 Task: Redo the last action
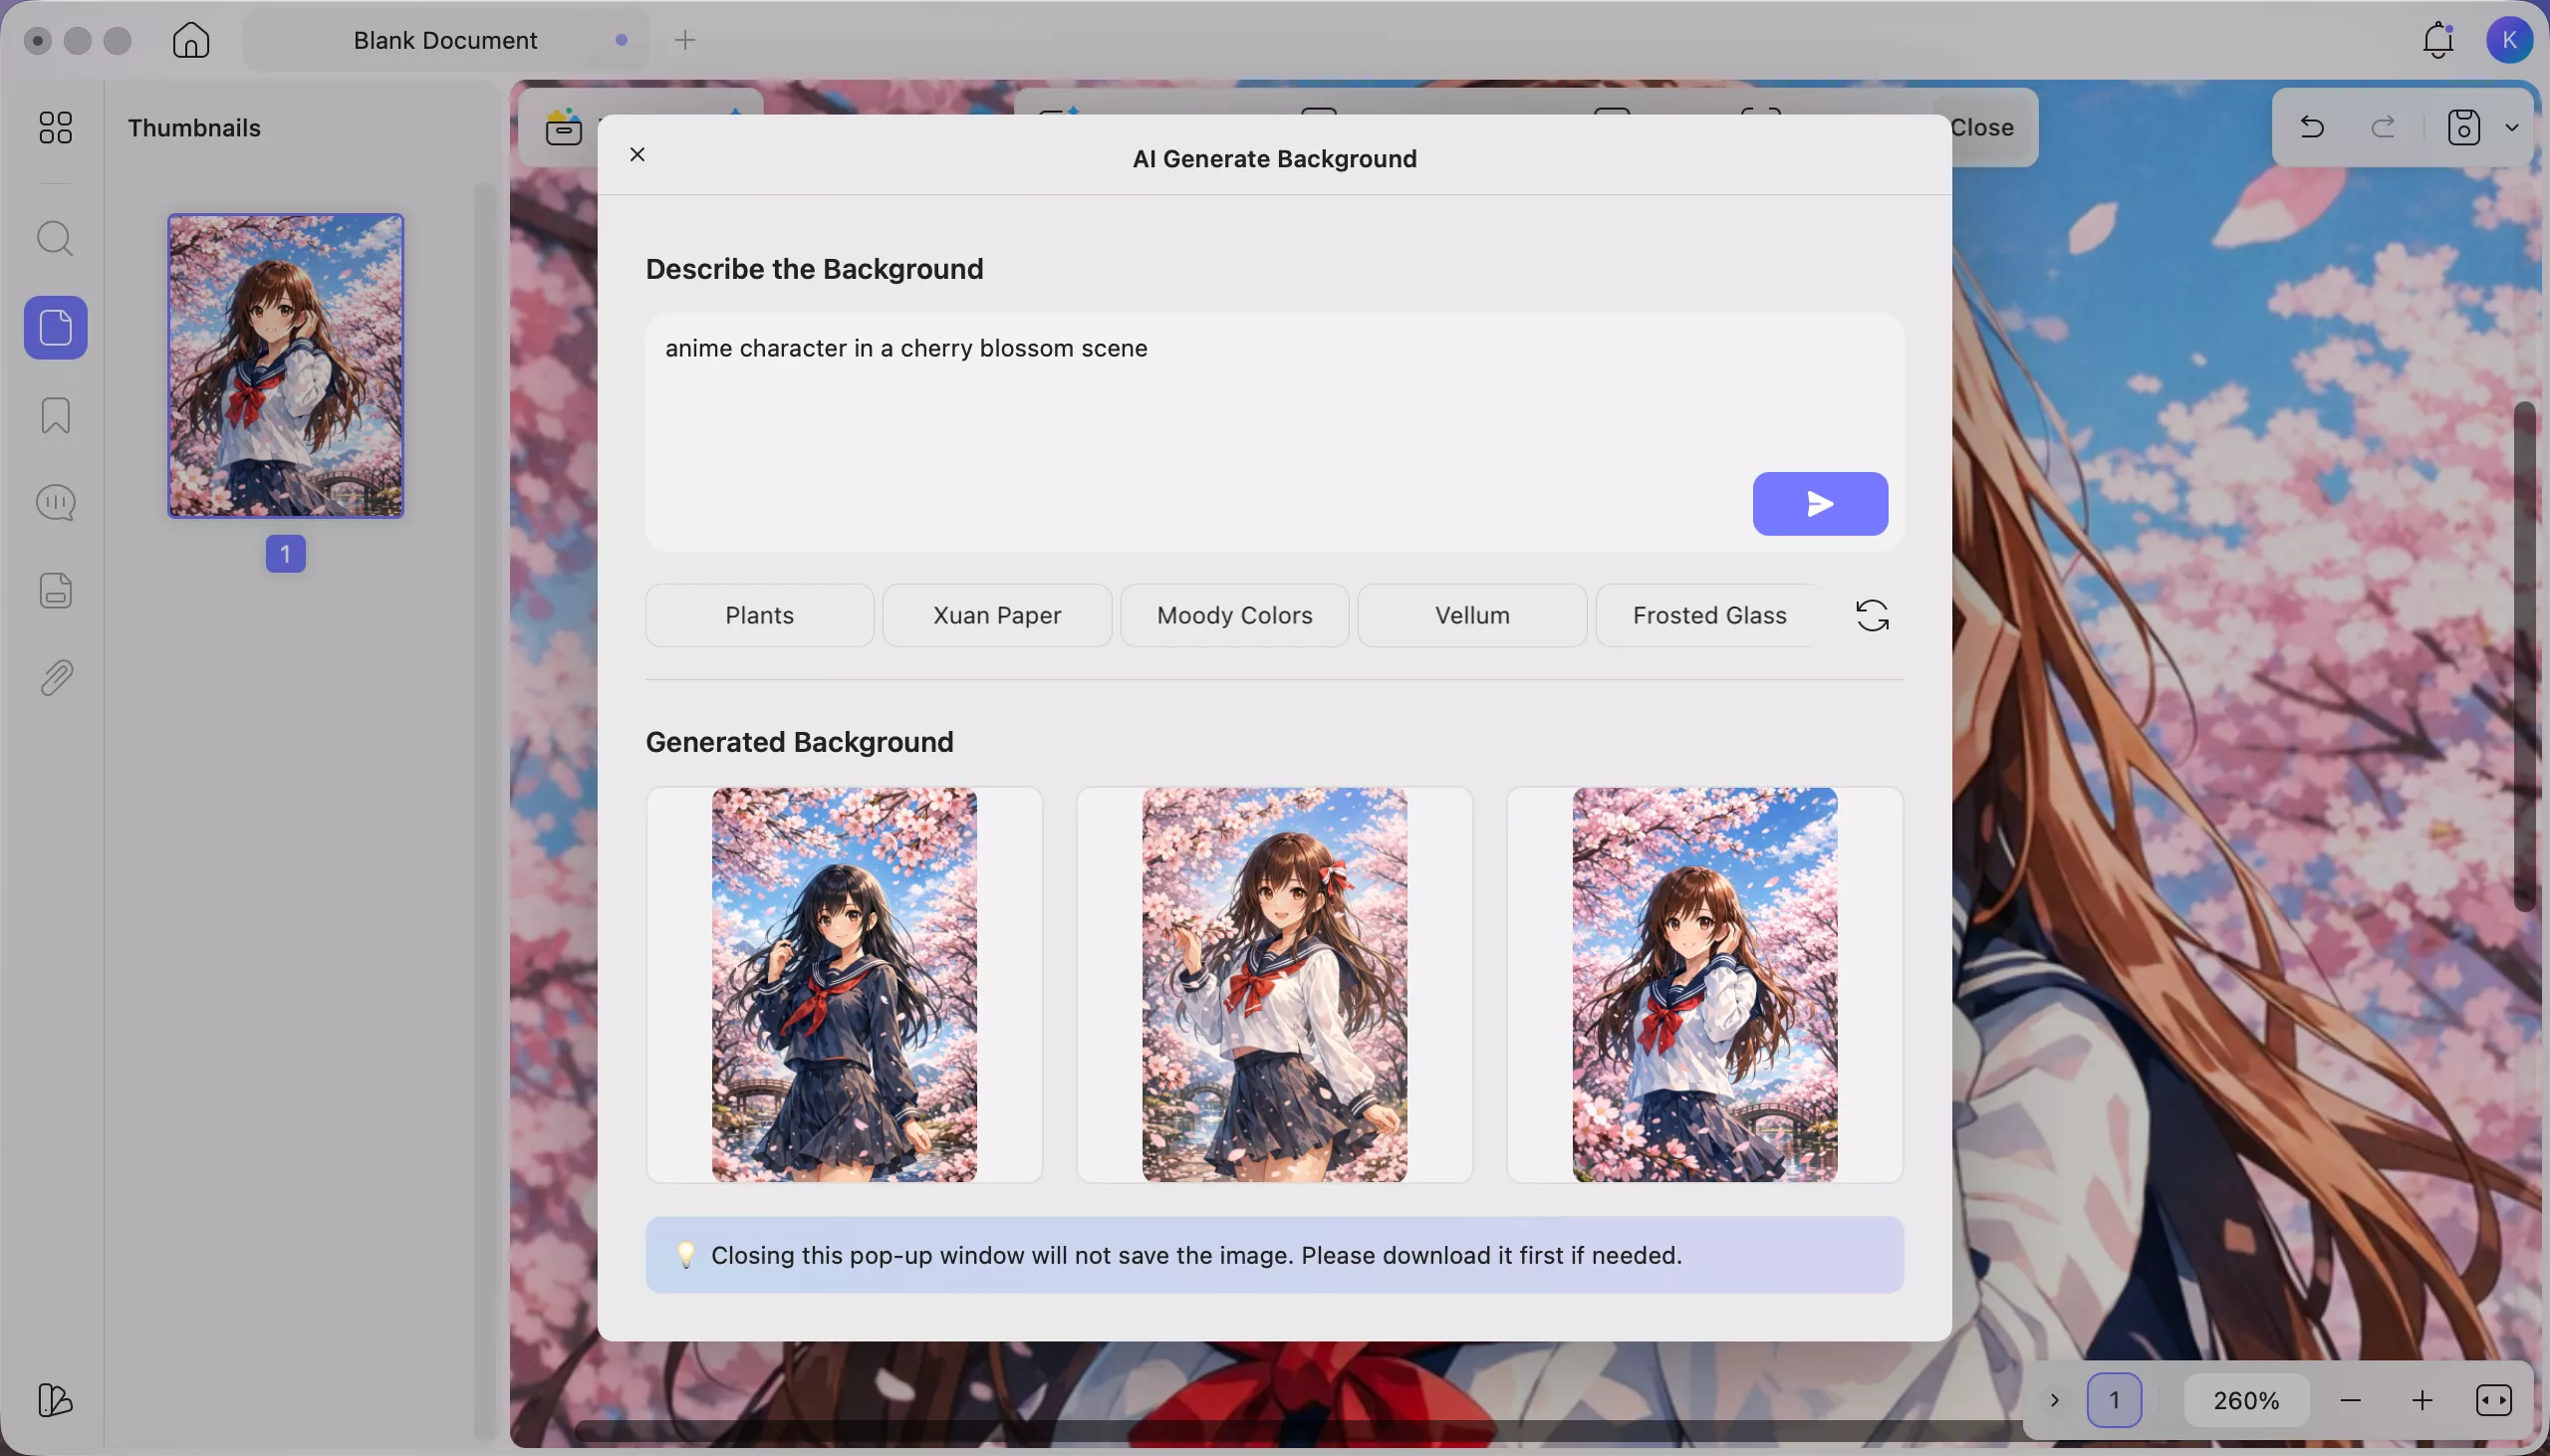[2383, 128]
